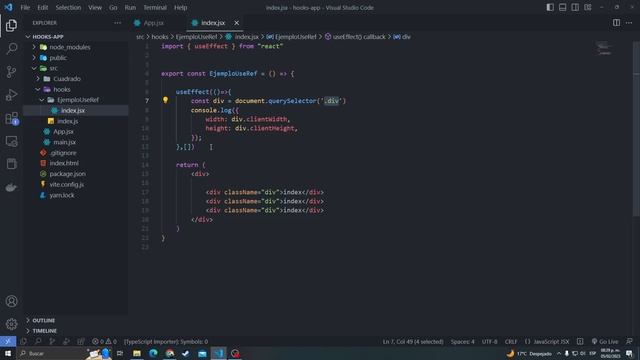
Task: Click the remote window indicator in status bar
Action: coord(8,342)
